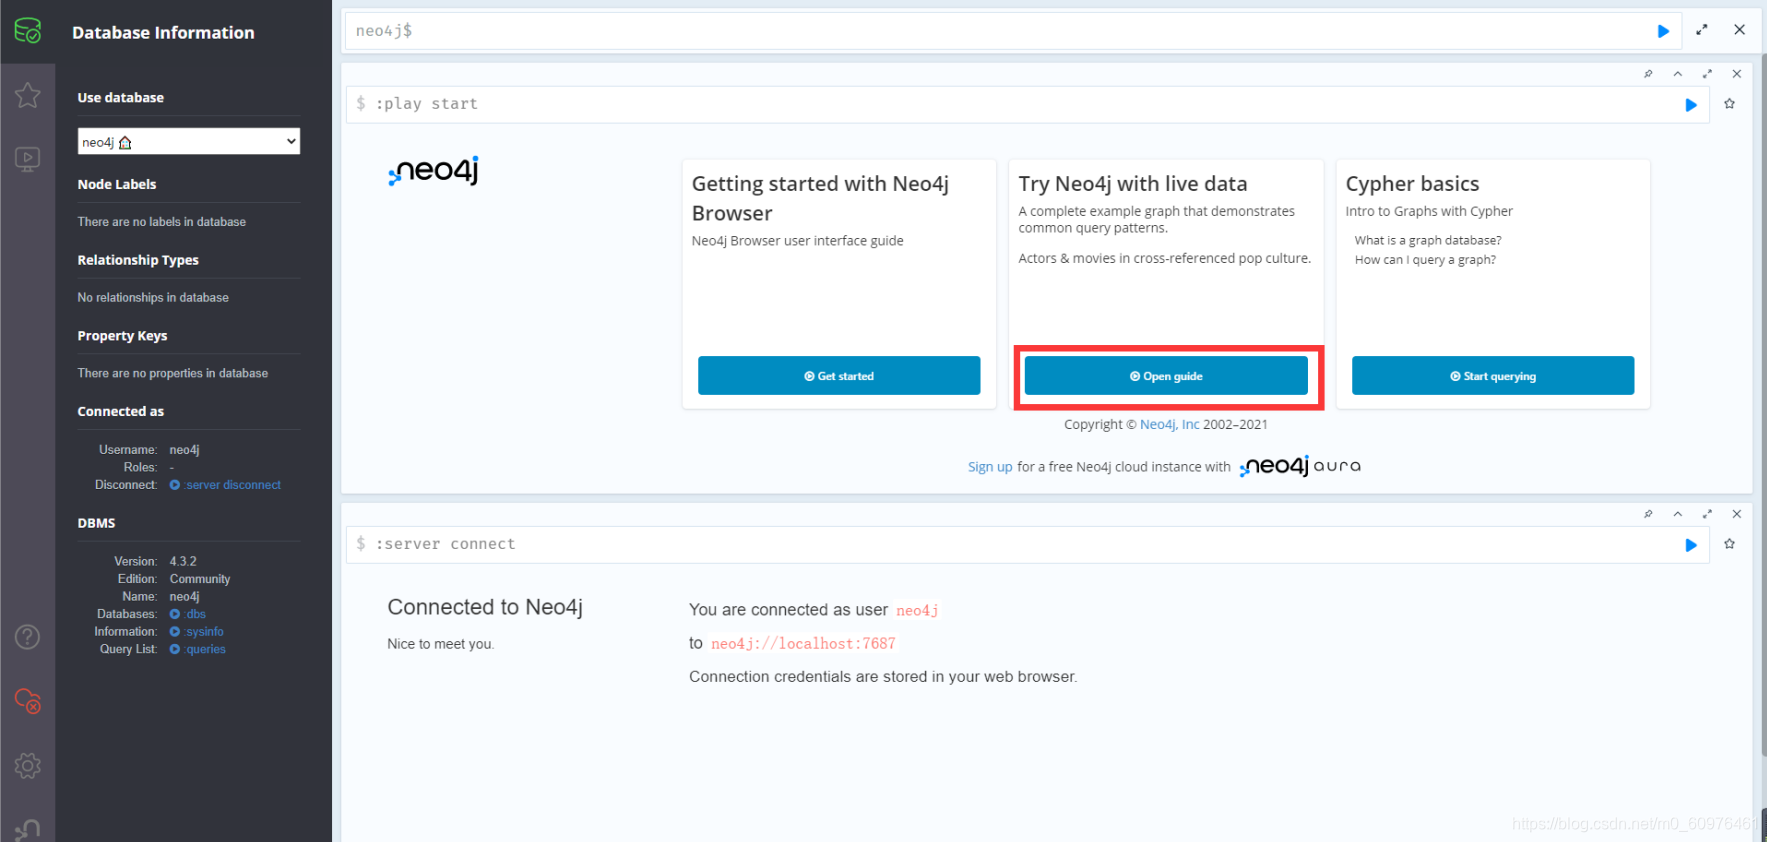
Task: Click the :sysinfo information link
Action: coord(197,632)
